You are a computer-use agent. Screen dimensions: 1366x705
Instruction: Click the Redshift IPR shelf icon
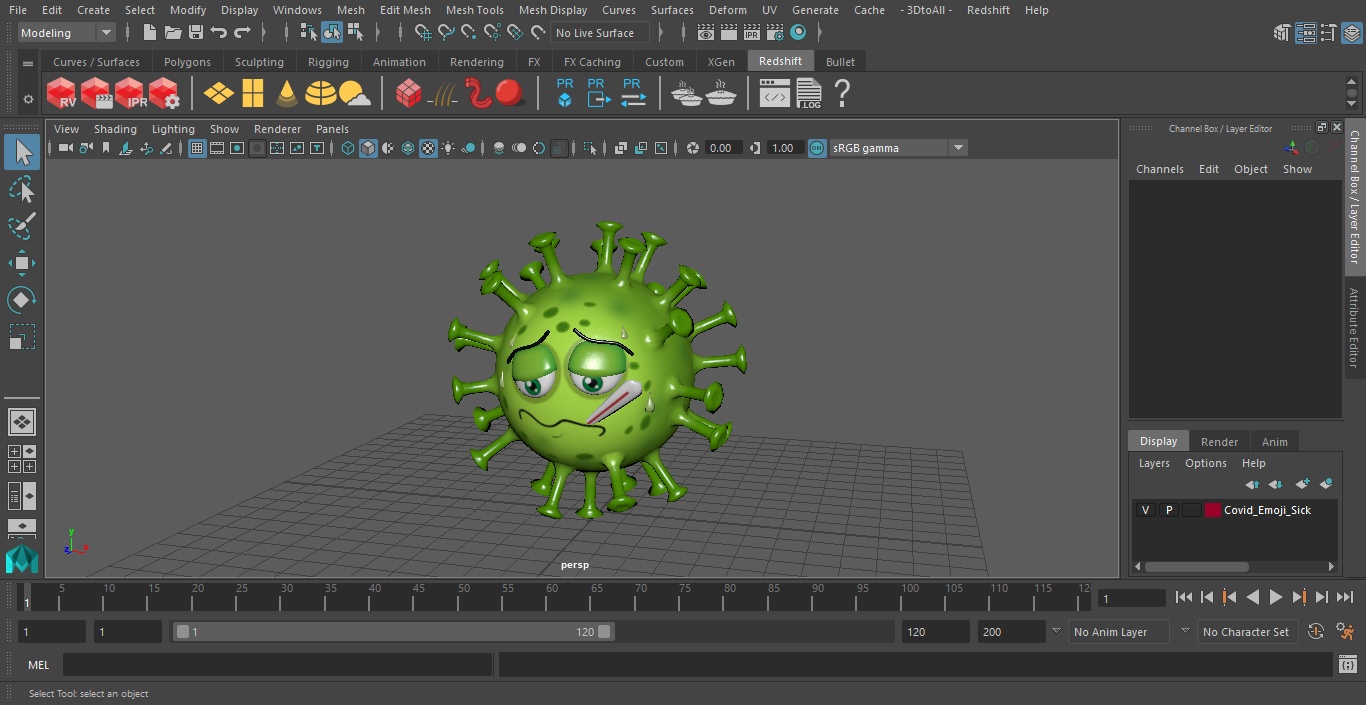[130, 94]
